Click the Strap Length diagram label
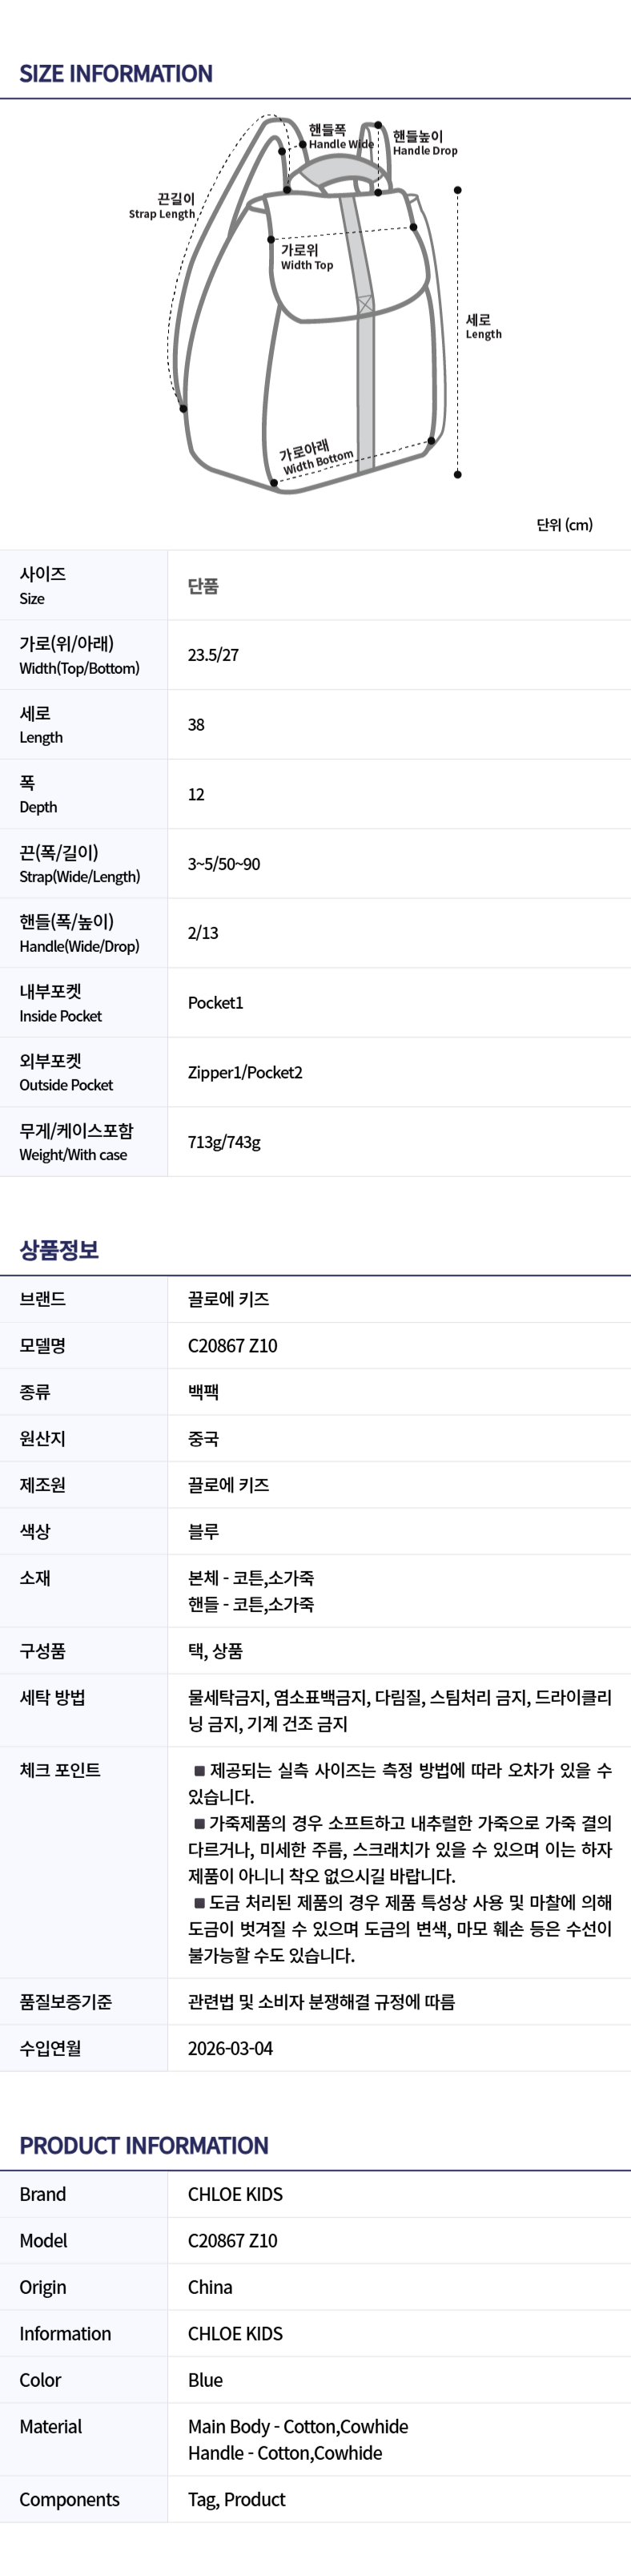The image size is (631, 2576). pyautogui.click(x=163, y=206)
